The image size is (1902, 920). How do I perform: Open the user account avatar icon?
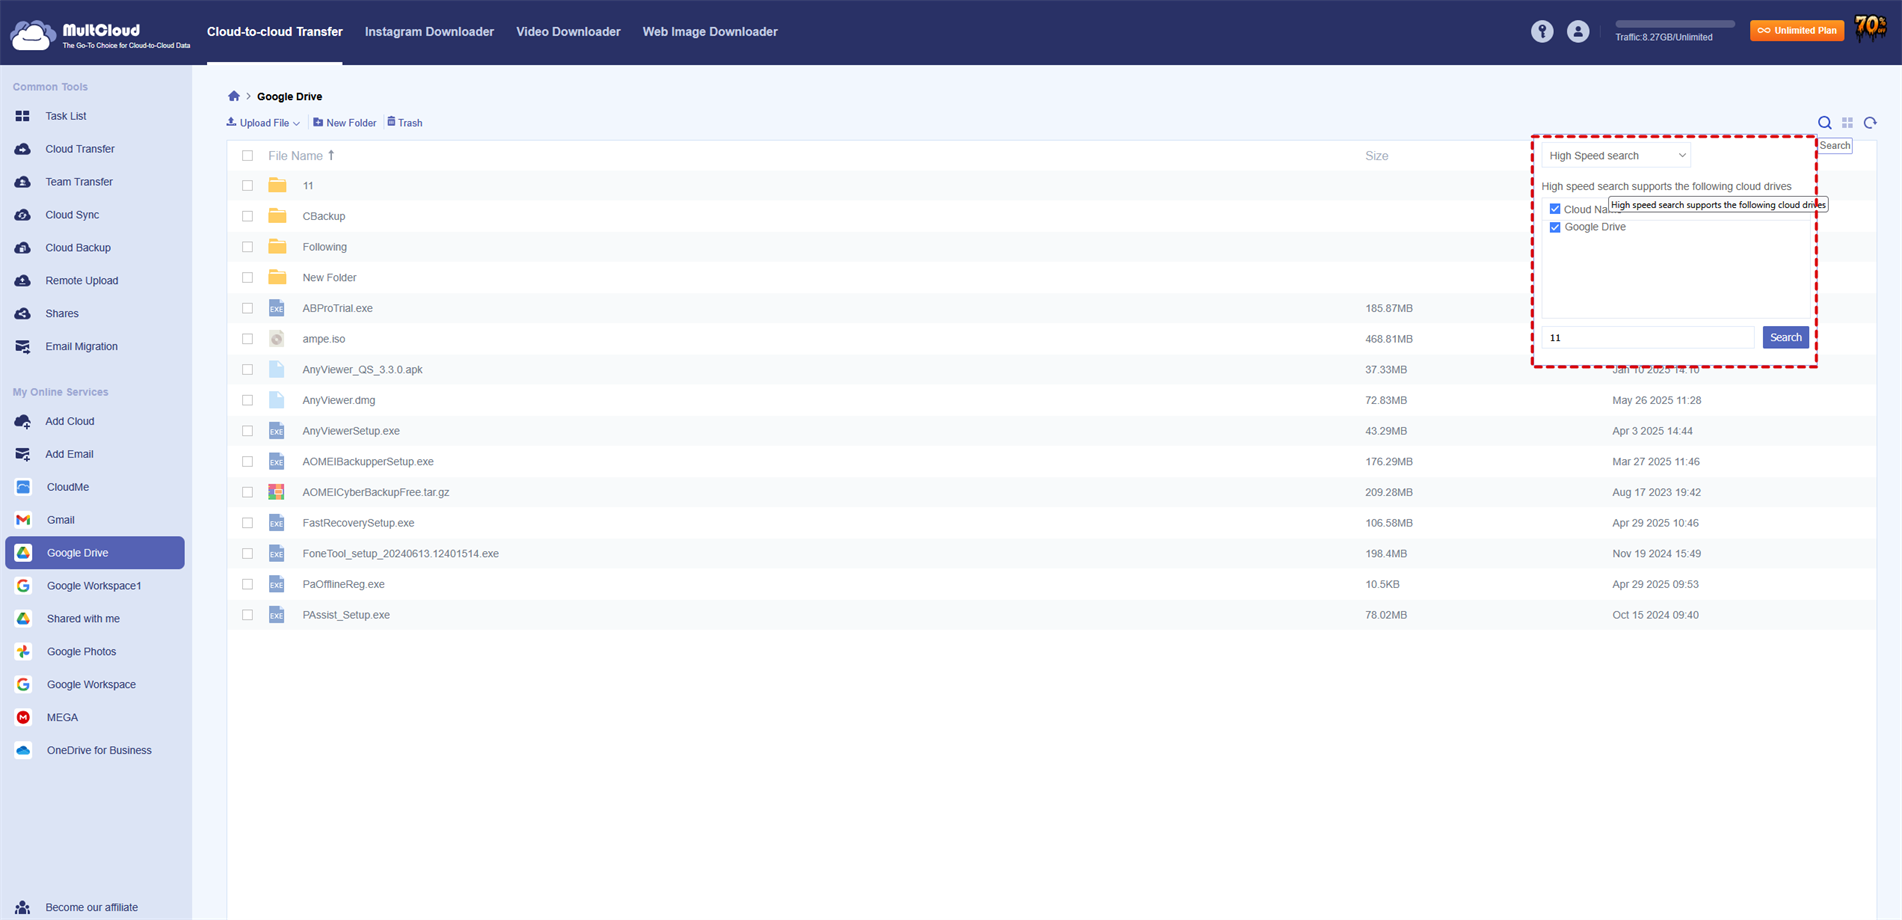point(1578,32)
